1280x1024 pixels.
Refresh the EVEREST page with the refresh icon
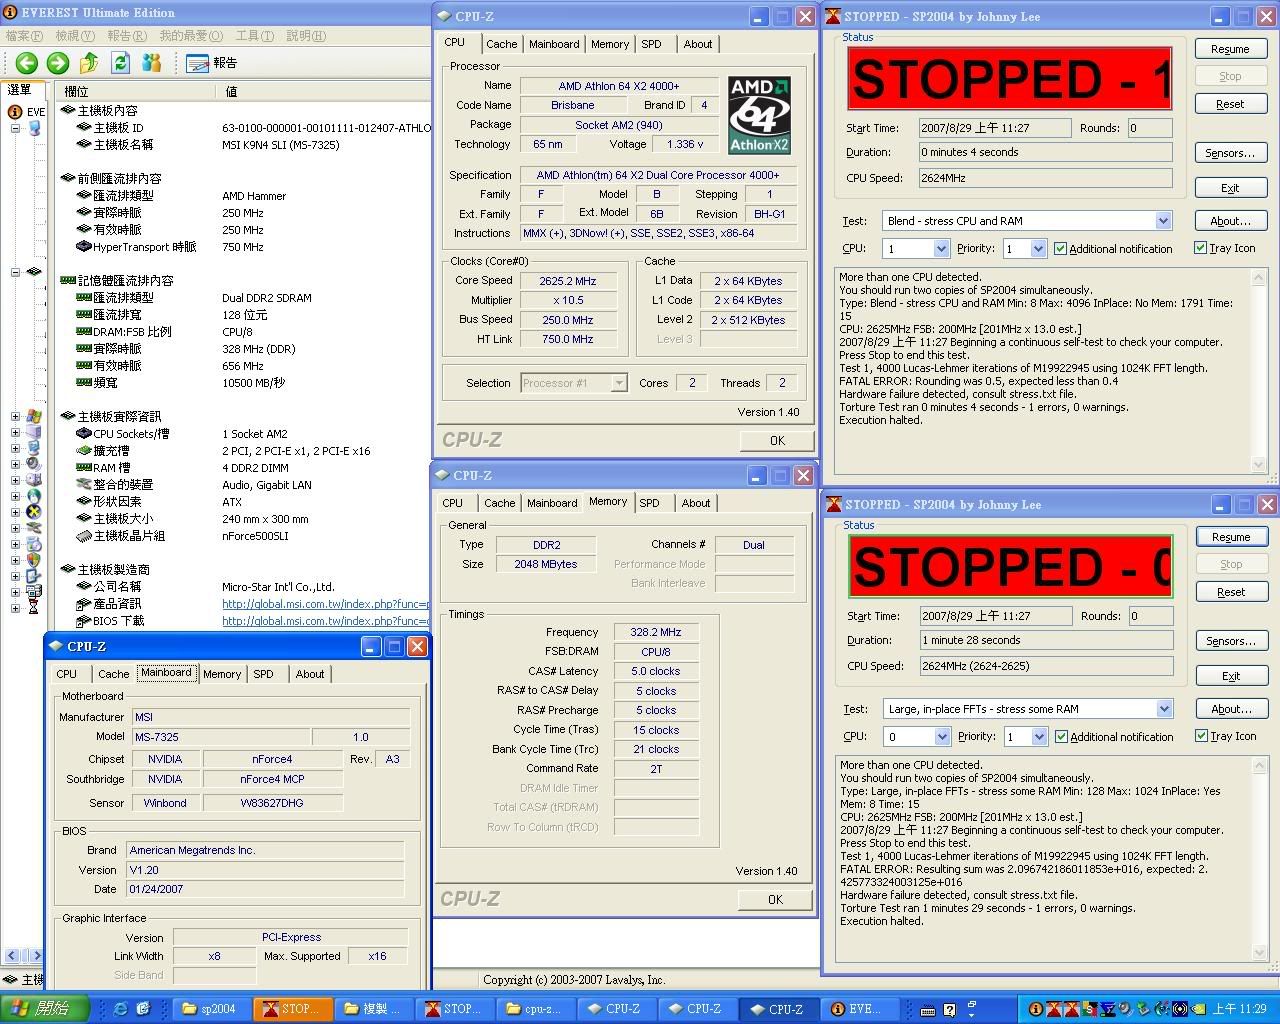(121, 63)
